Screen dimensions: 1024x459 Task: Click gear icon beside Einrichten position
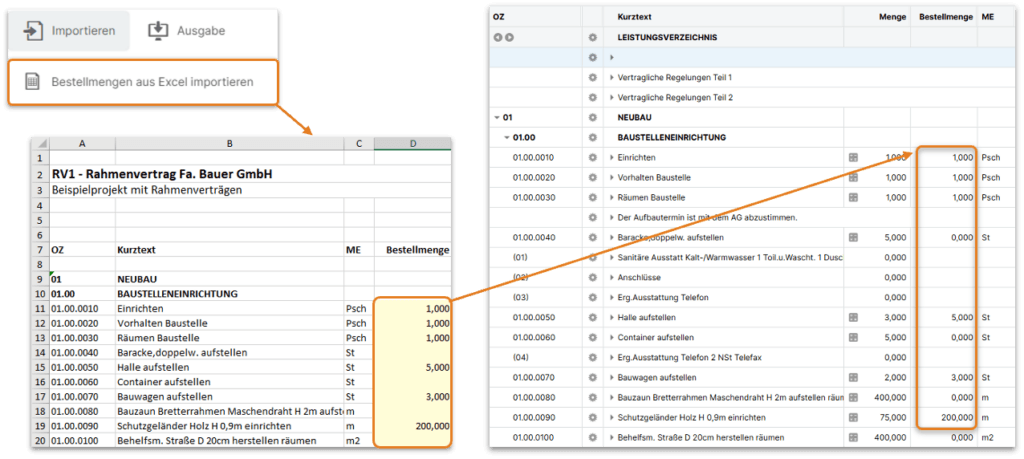(593, 157)
